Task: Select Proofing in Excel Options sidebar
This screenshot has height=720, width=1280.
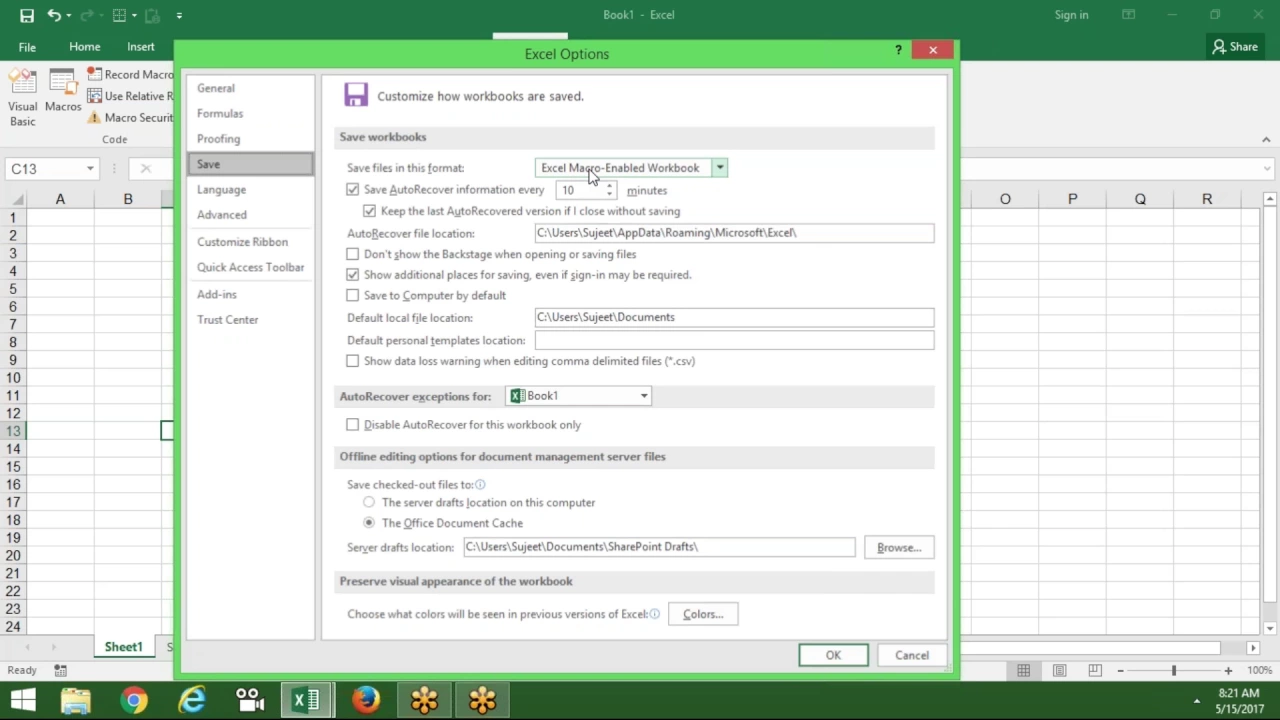Action: (x=250, y=138)
